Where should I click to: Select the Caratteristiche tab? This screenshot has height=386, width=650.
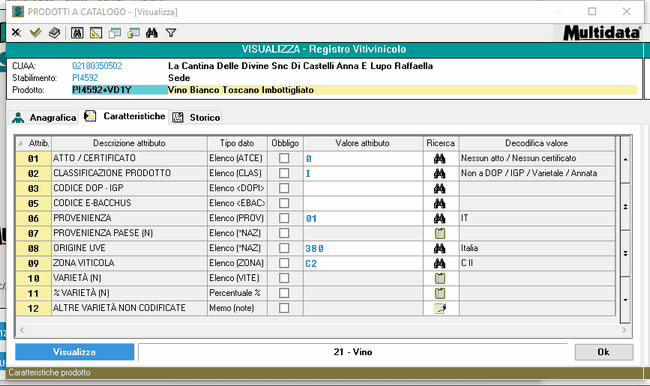click(124, 116)
